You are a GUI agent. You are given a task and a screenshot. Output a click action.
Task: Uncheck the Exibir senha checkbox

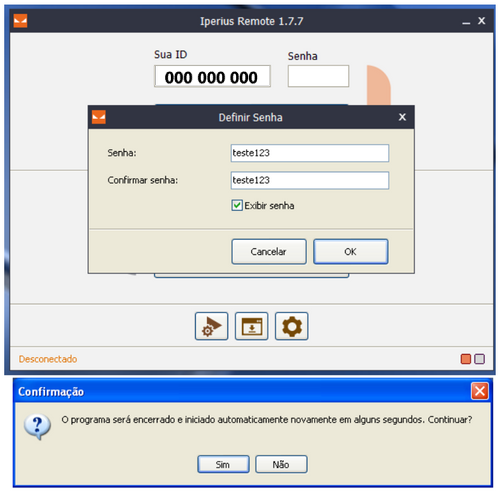pyautogui.click(x=237, y=205)
